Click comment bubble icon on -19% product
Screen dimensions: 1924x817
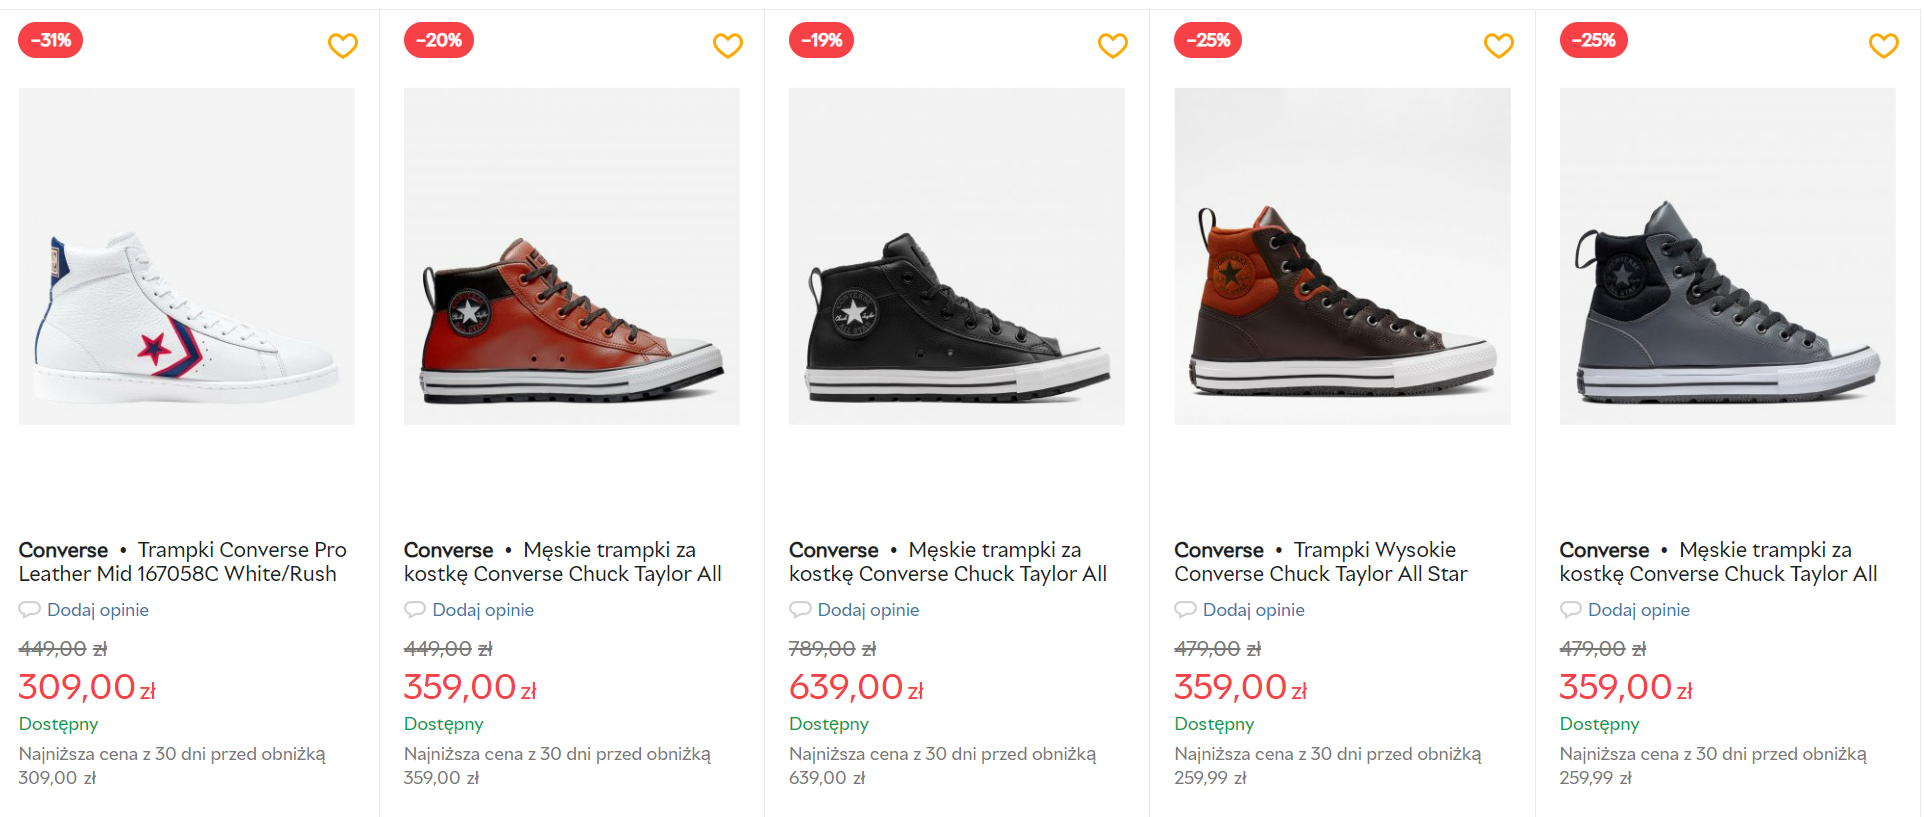point(799,609)
